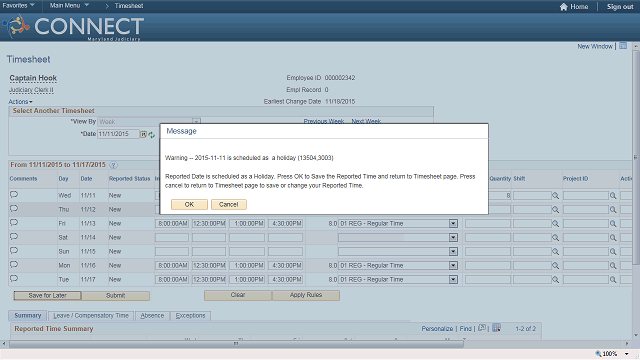Click Apply Rules button
640x360 pixels.
point(306,295)
